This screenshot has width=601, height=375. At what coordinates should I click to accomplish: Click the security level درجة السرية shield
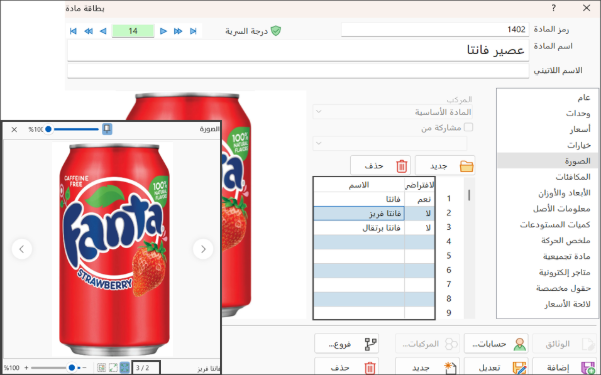tap(276, 31)
